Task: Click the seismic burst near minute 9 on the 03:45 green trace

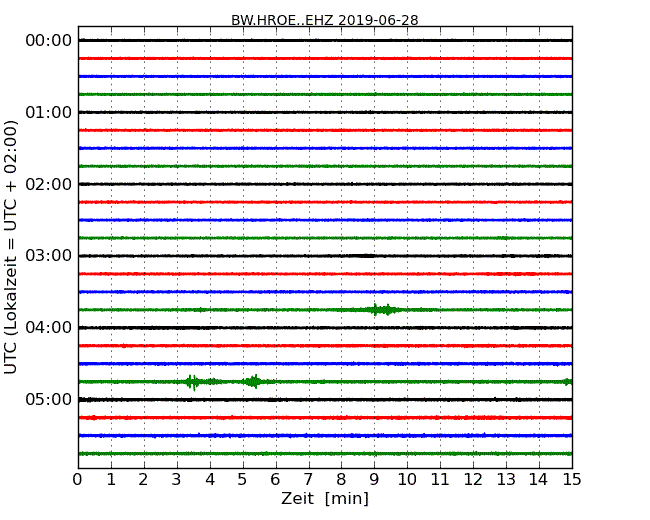Action: coord(382,310)
